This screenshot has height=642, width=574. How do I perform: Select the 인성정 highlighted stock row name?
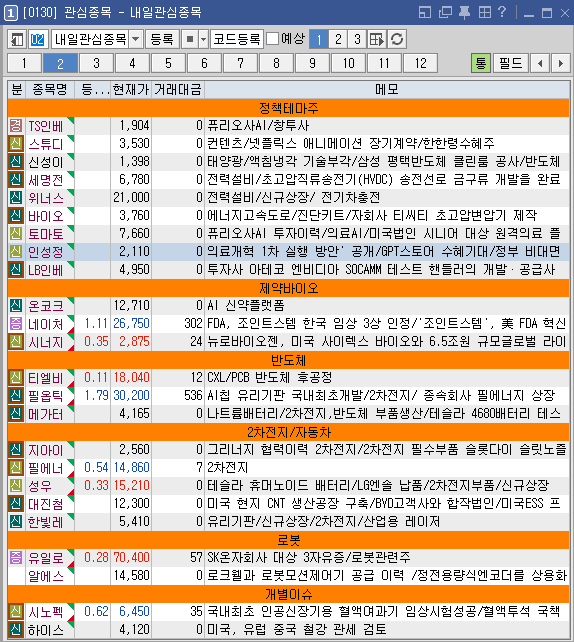(45, 252)
